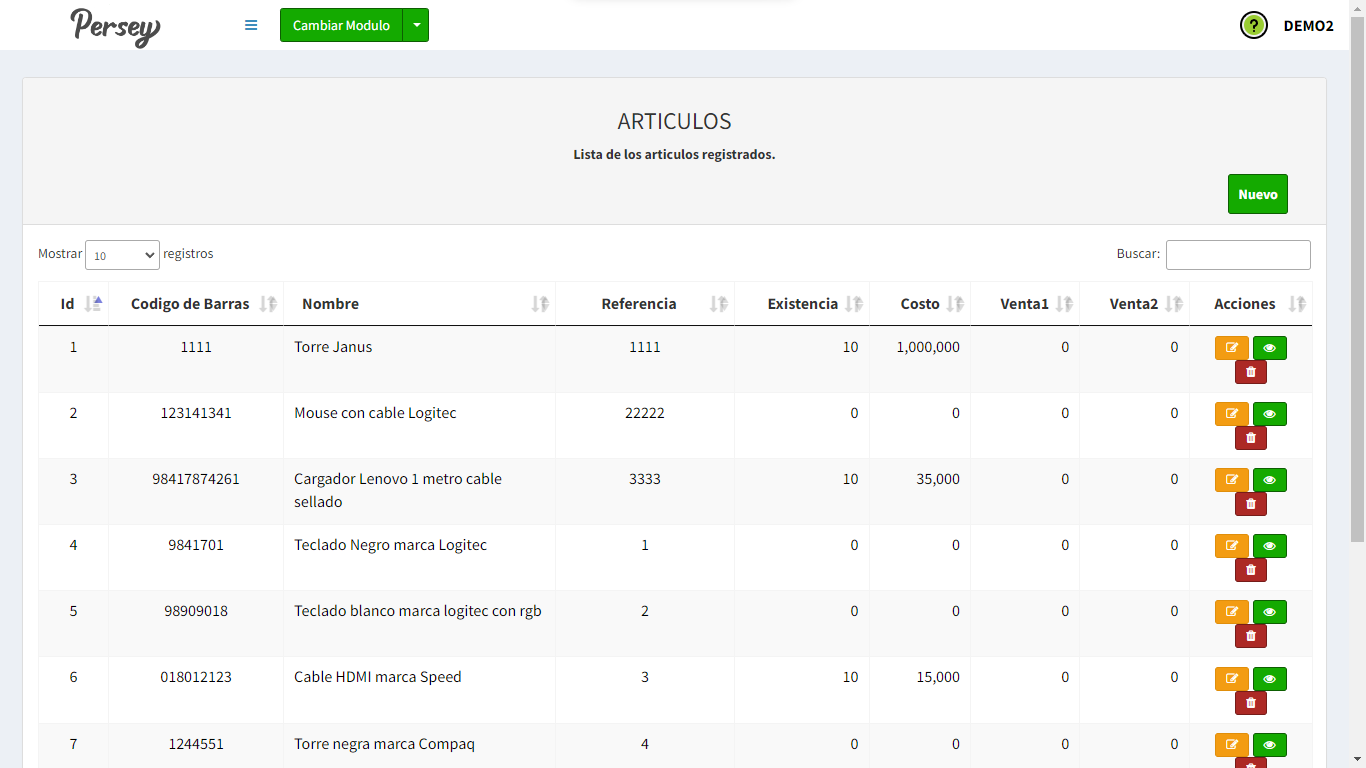Viewport: 1366px width, 768px height.
Task: Focus the Buscar search field
Action: pyautogui.click(x=1237, y=255)
